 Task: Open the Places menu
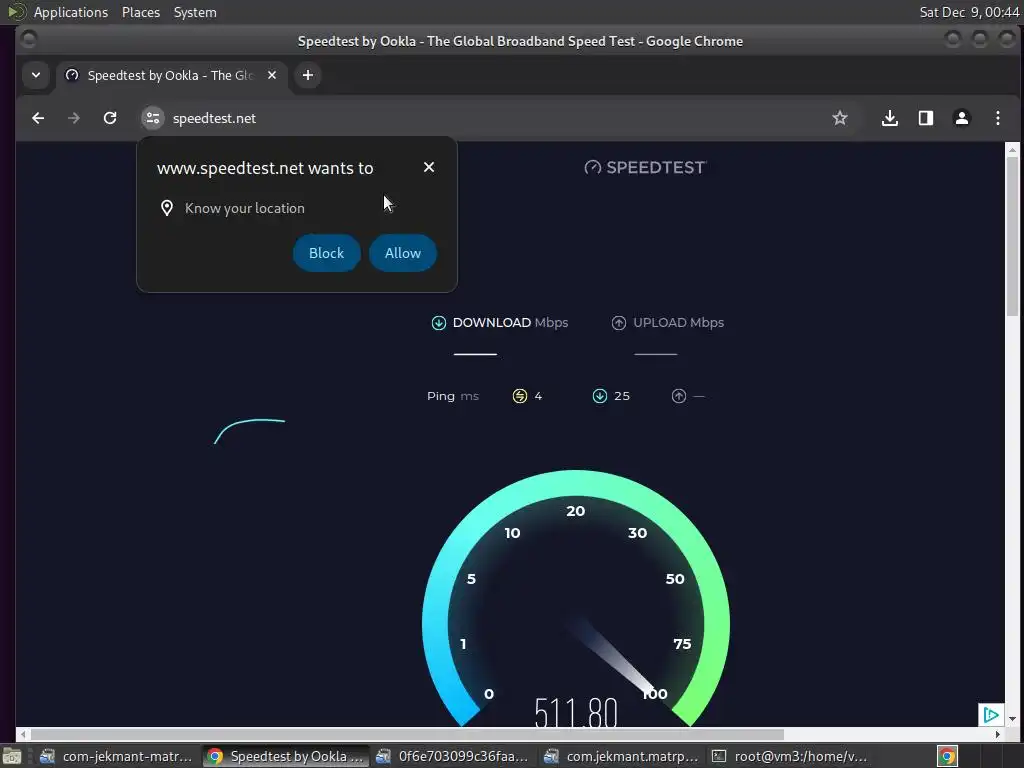pyautogui.click(x=140, y=12)
